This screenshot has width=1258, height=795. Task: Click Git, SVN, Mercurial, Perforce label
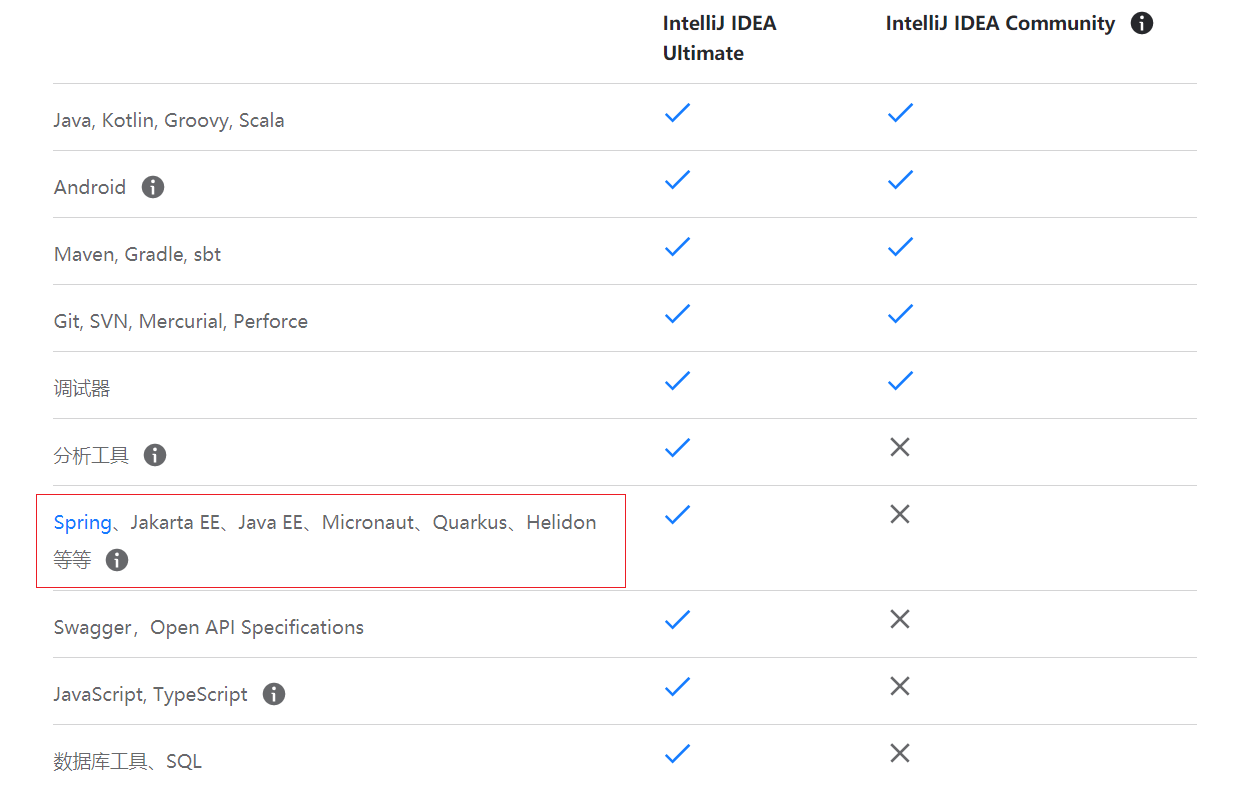tap(181, 321)
